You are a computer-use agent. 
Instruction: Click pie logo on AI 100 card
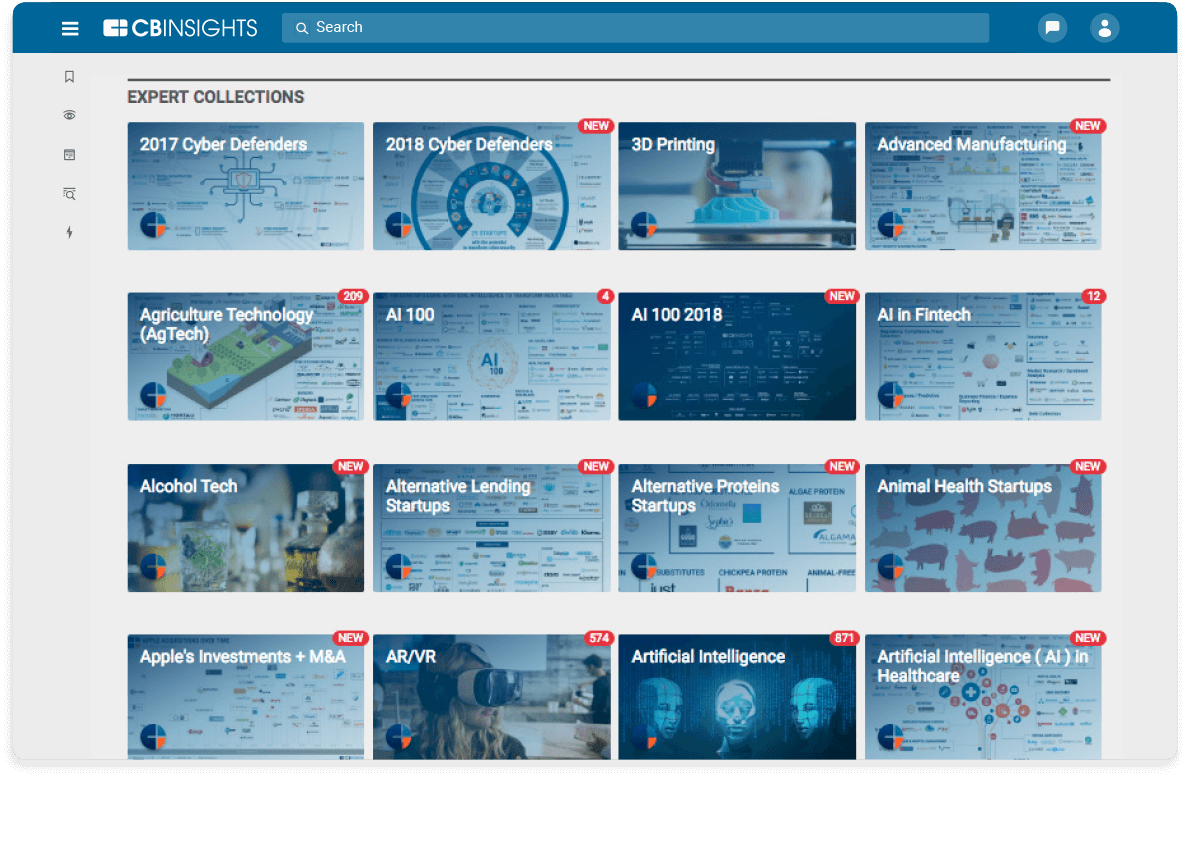pyautogui.click(x=398, y=395)
